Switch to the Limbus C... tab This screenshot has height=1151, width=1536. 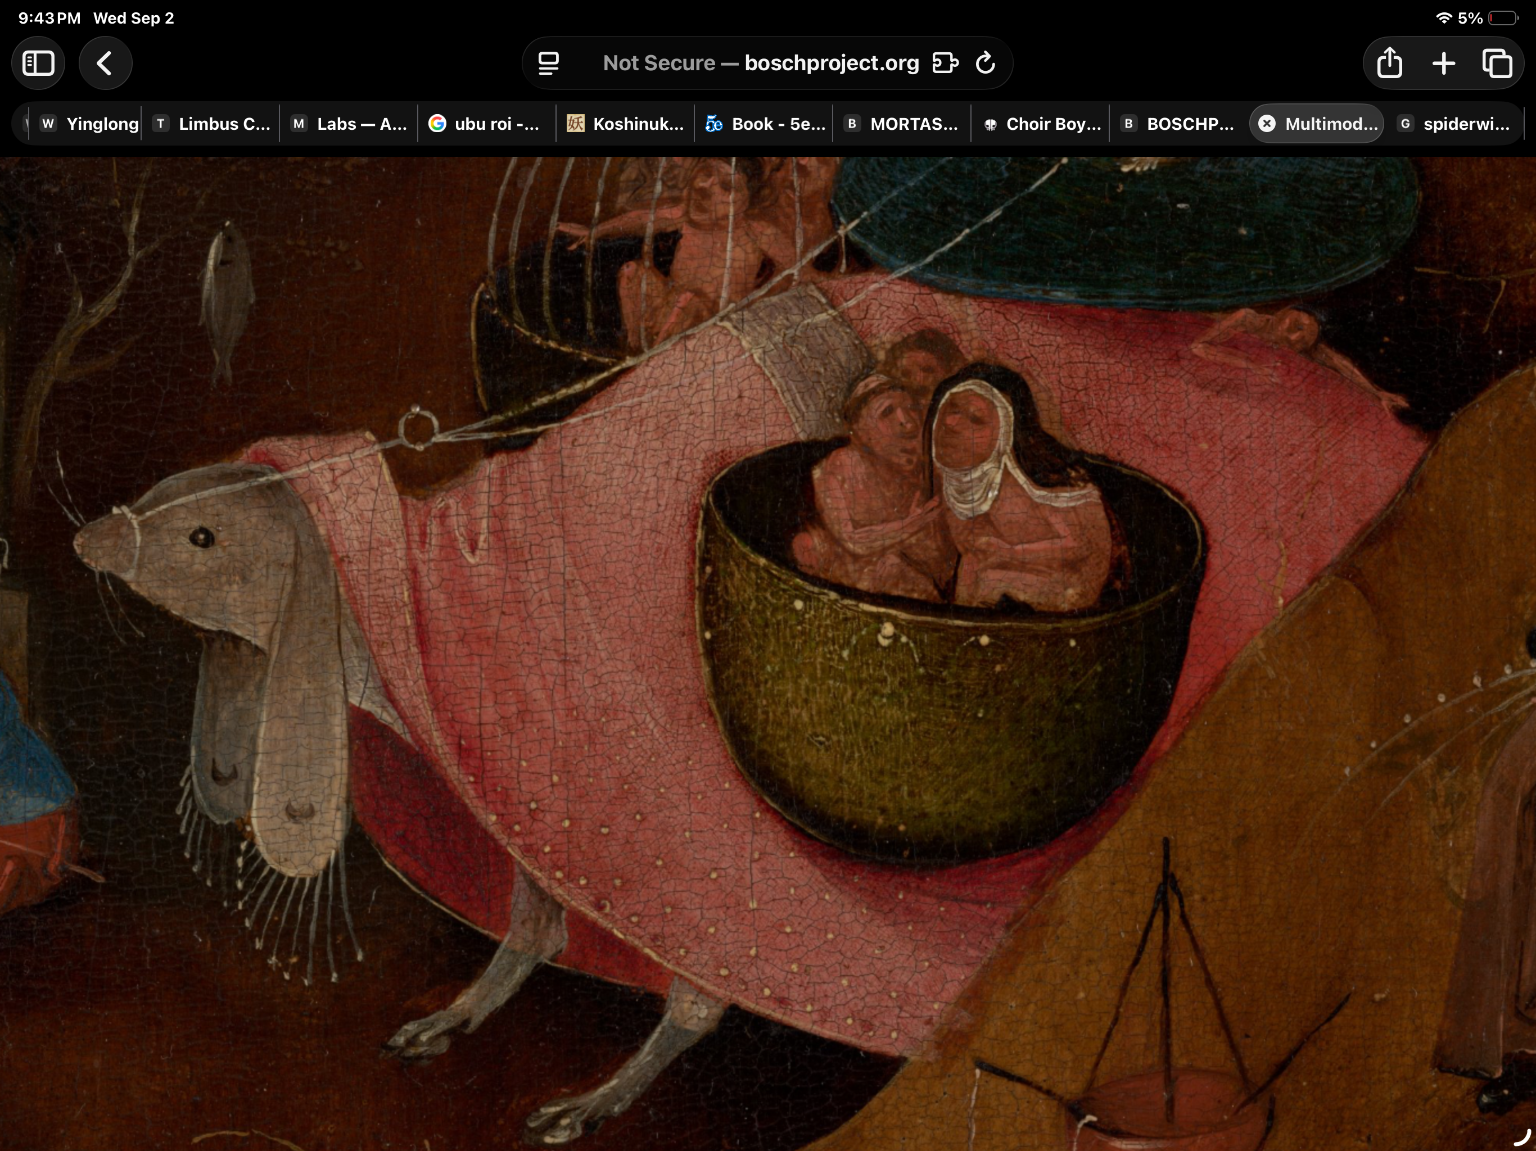(211, 124)
